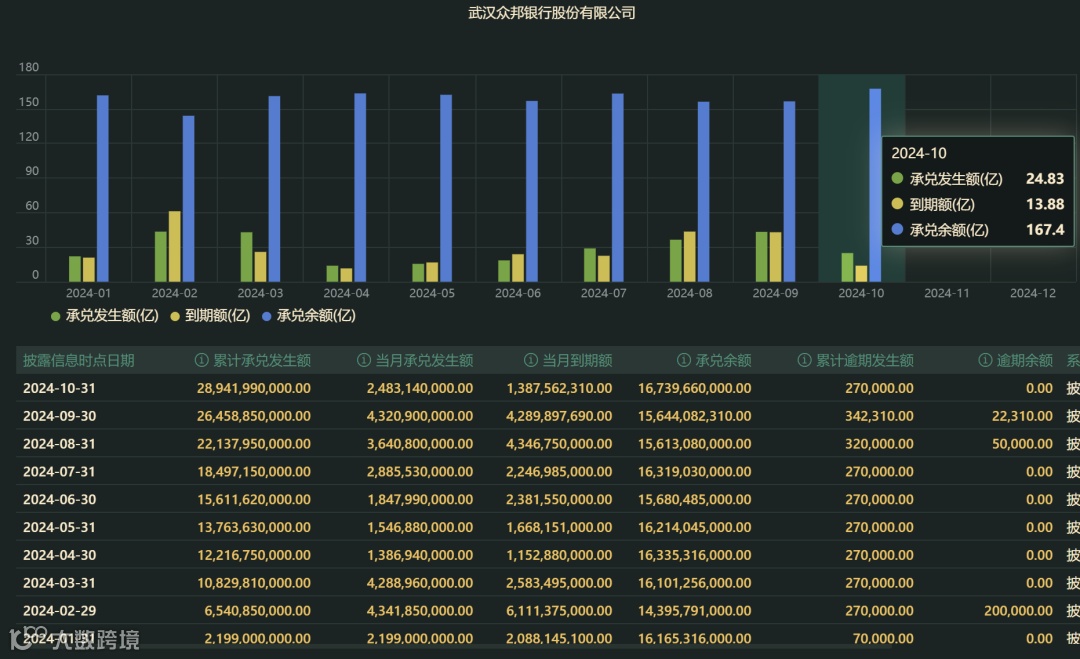Screen dimensions: 1080x659
Task: Click blue 承兑余额 bar for 2024-05
Action: pos(446,188)
